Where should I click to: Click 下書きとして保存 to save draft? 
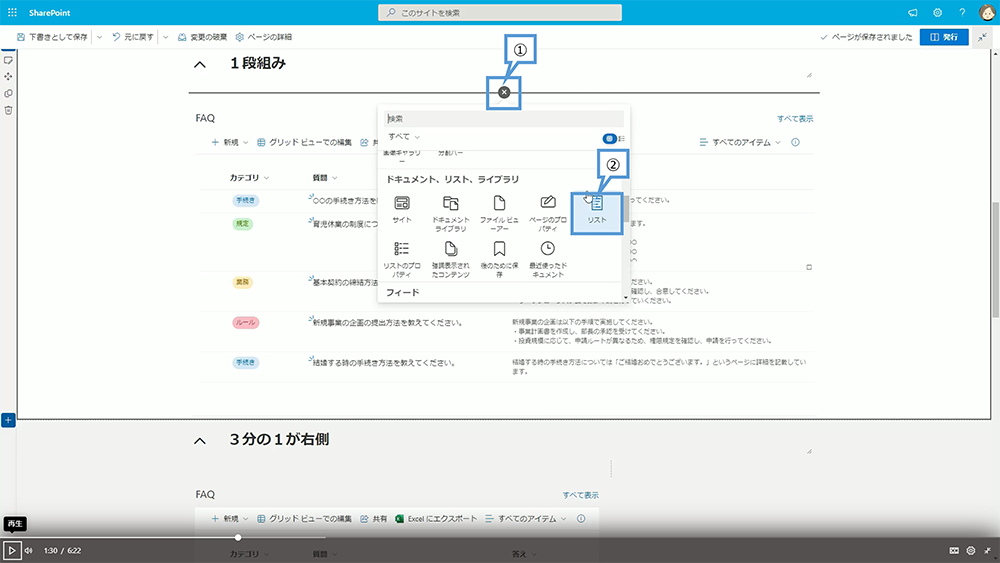pos(52,37)
